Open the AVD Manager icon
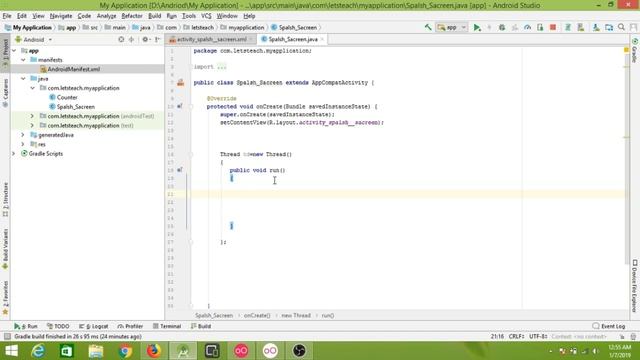 point(580,27)
